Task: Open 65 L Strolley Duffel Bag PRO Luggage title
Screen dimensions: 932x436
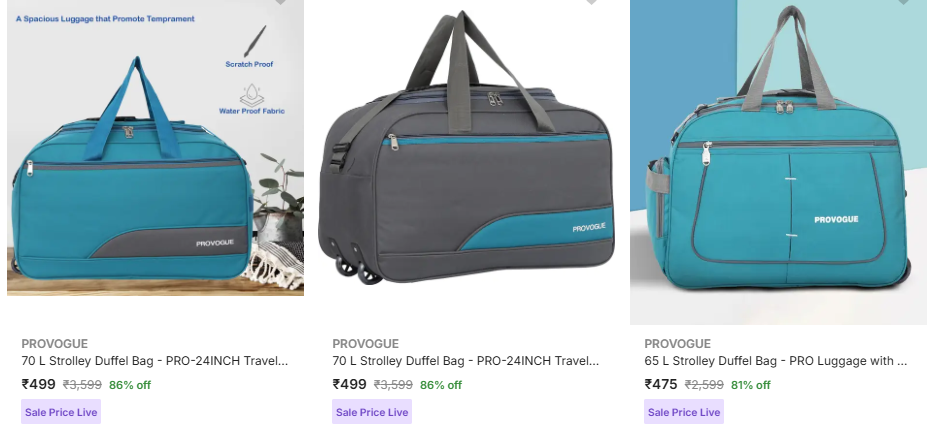Action: pos(776,361)
